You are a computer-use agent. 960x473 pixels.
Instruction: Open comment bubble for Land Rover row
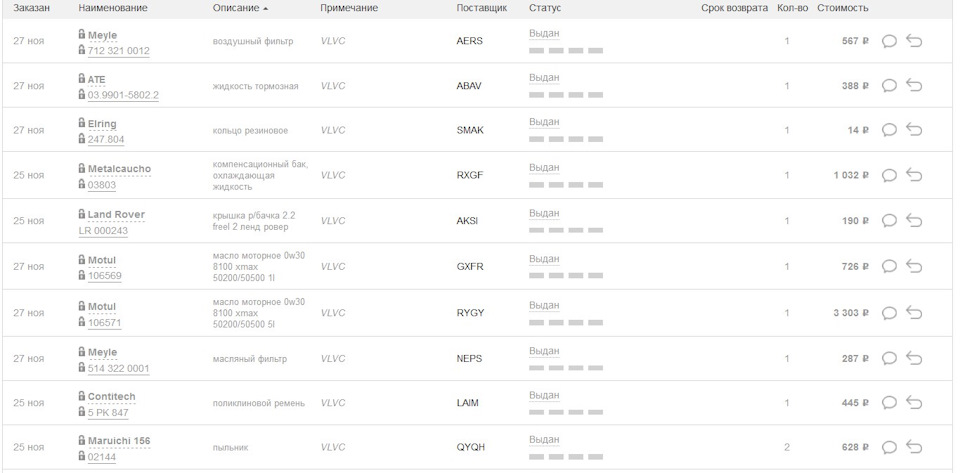pyautogui.click(x=888, y=221)
